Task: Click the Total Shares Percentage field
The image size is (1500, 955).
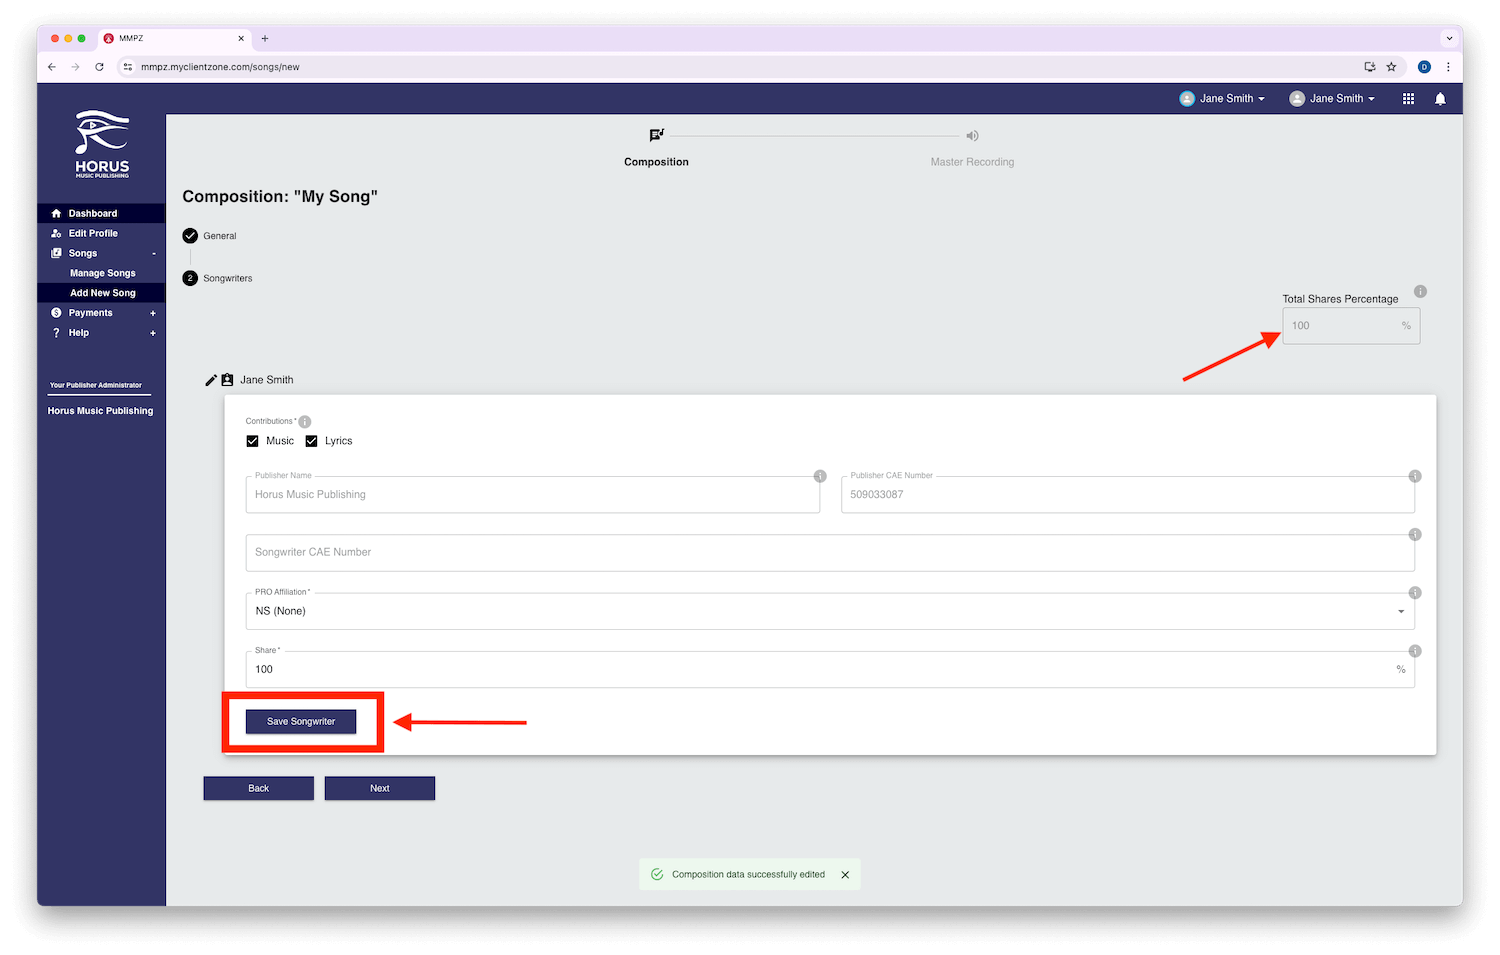Action: tap(1351, 326)
